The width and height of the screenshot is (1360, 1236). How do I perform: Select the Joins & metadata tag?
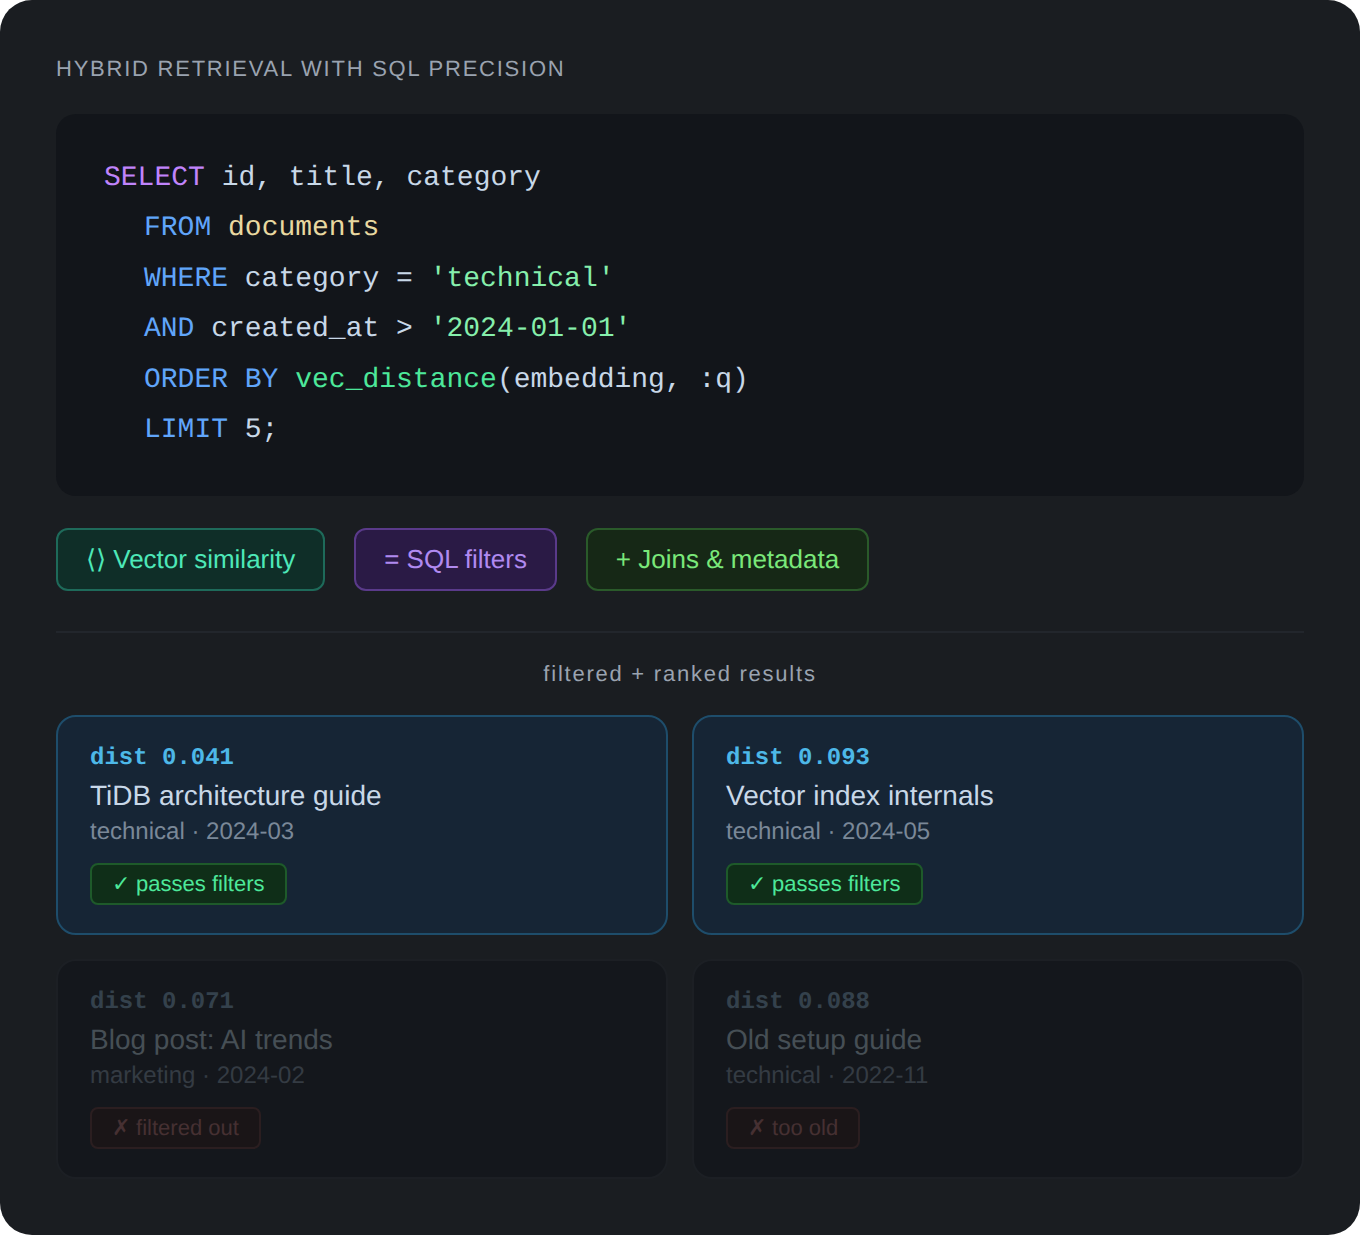click(x=727, y=560)
